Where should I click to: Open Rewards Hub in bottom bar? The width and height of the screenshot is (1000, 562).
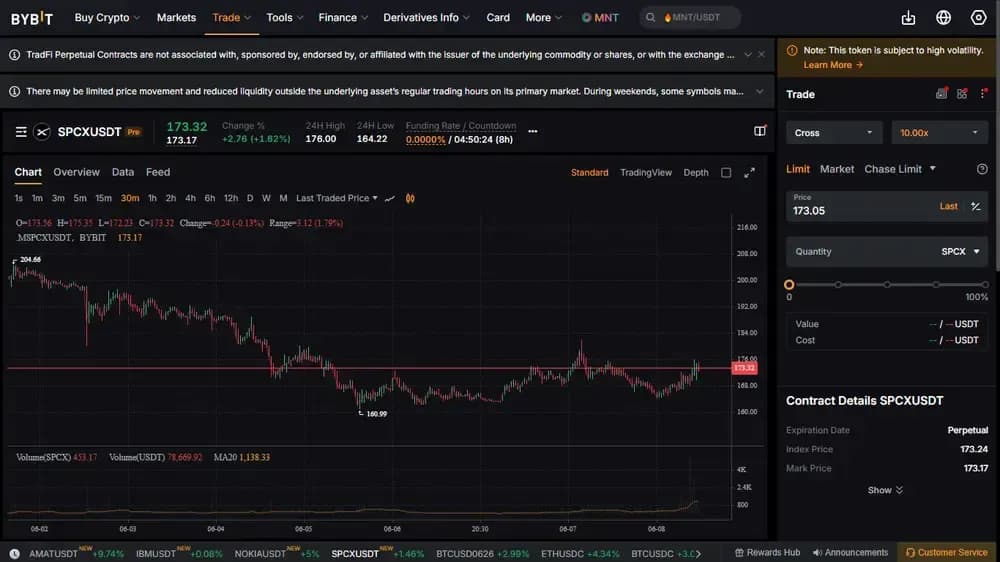[x=767, y=552]
